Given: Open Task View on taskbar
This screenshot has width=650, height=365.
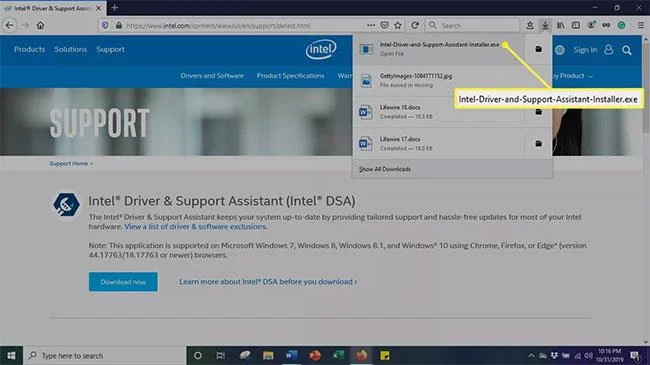Looking at the screenshot, I should (221, 355).
